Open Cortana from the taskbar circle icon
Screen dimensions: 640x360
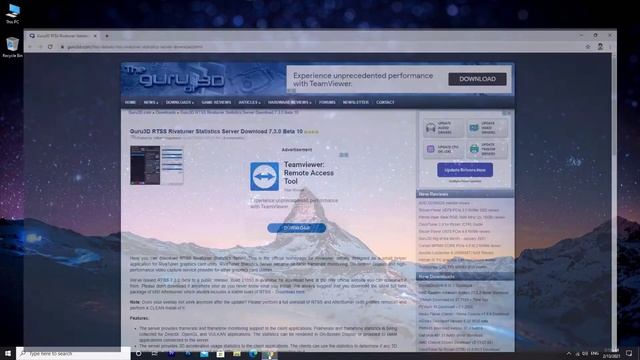138,353
